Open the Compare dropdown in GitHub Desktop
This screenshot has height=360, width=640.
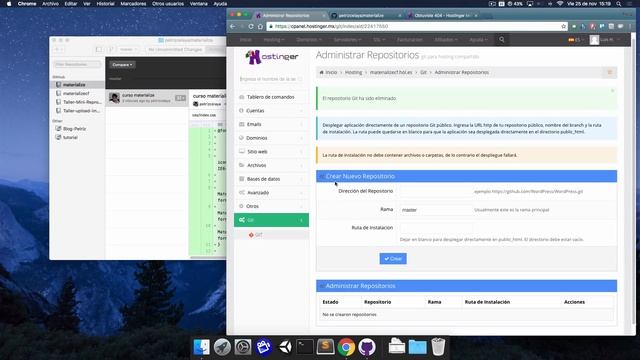click(x=122, y=64)
